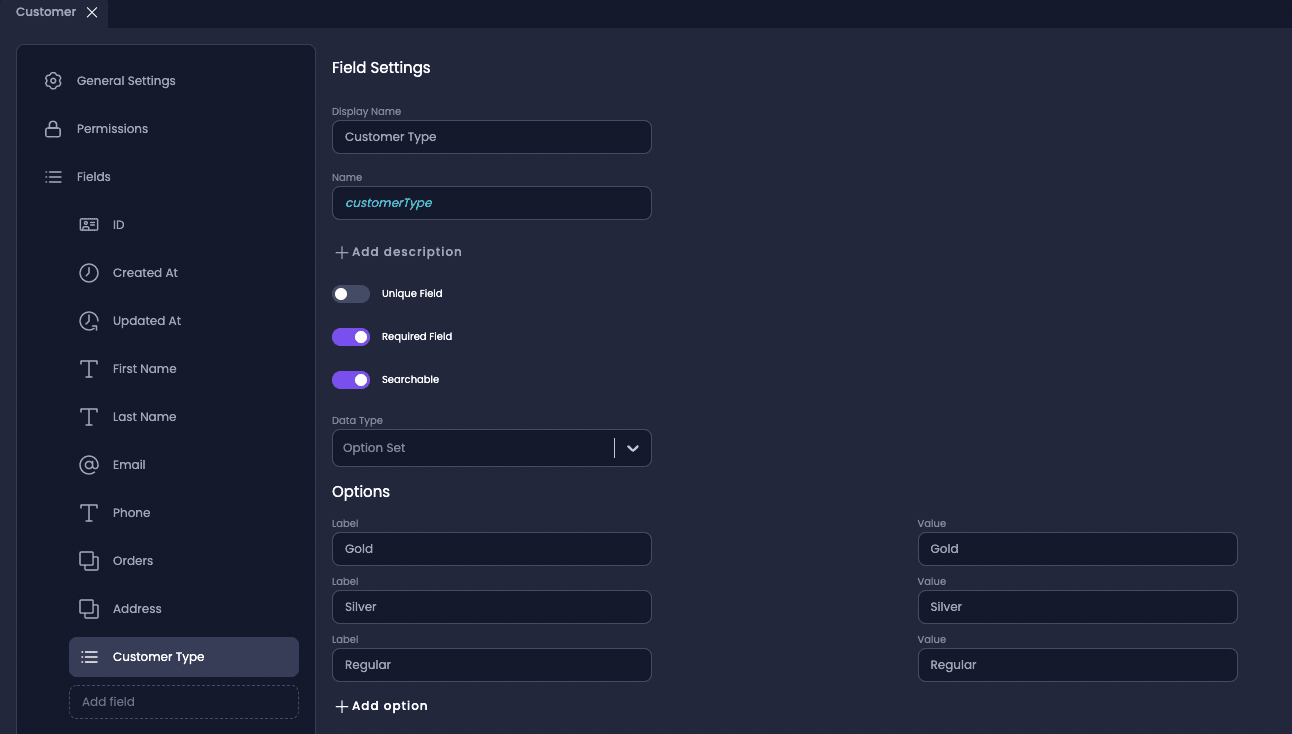Click the ID card icon
The image size is (1292, 734).
coord(89,225)
